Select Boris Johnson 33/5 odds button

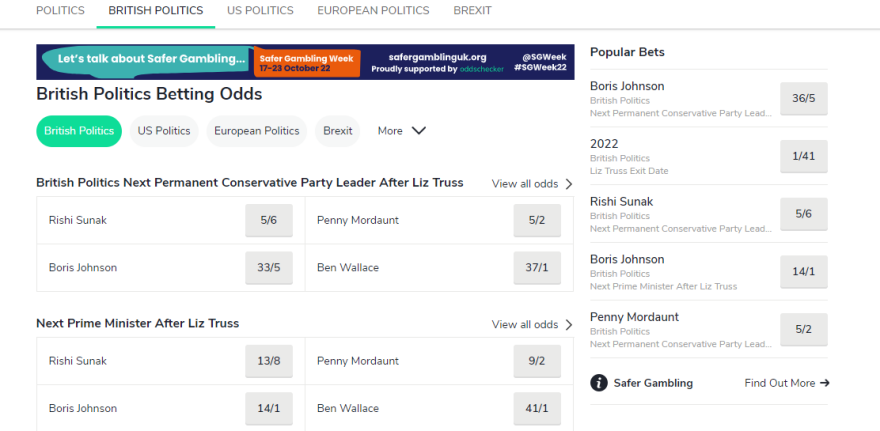[x=268, y=268]
